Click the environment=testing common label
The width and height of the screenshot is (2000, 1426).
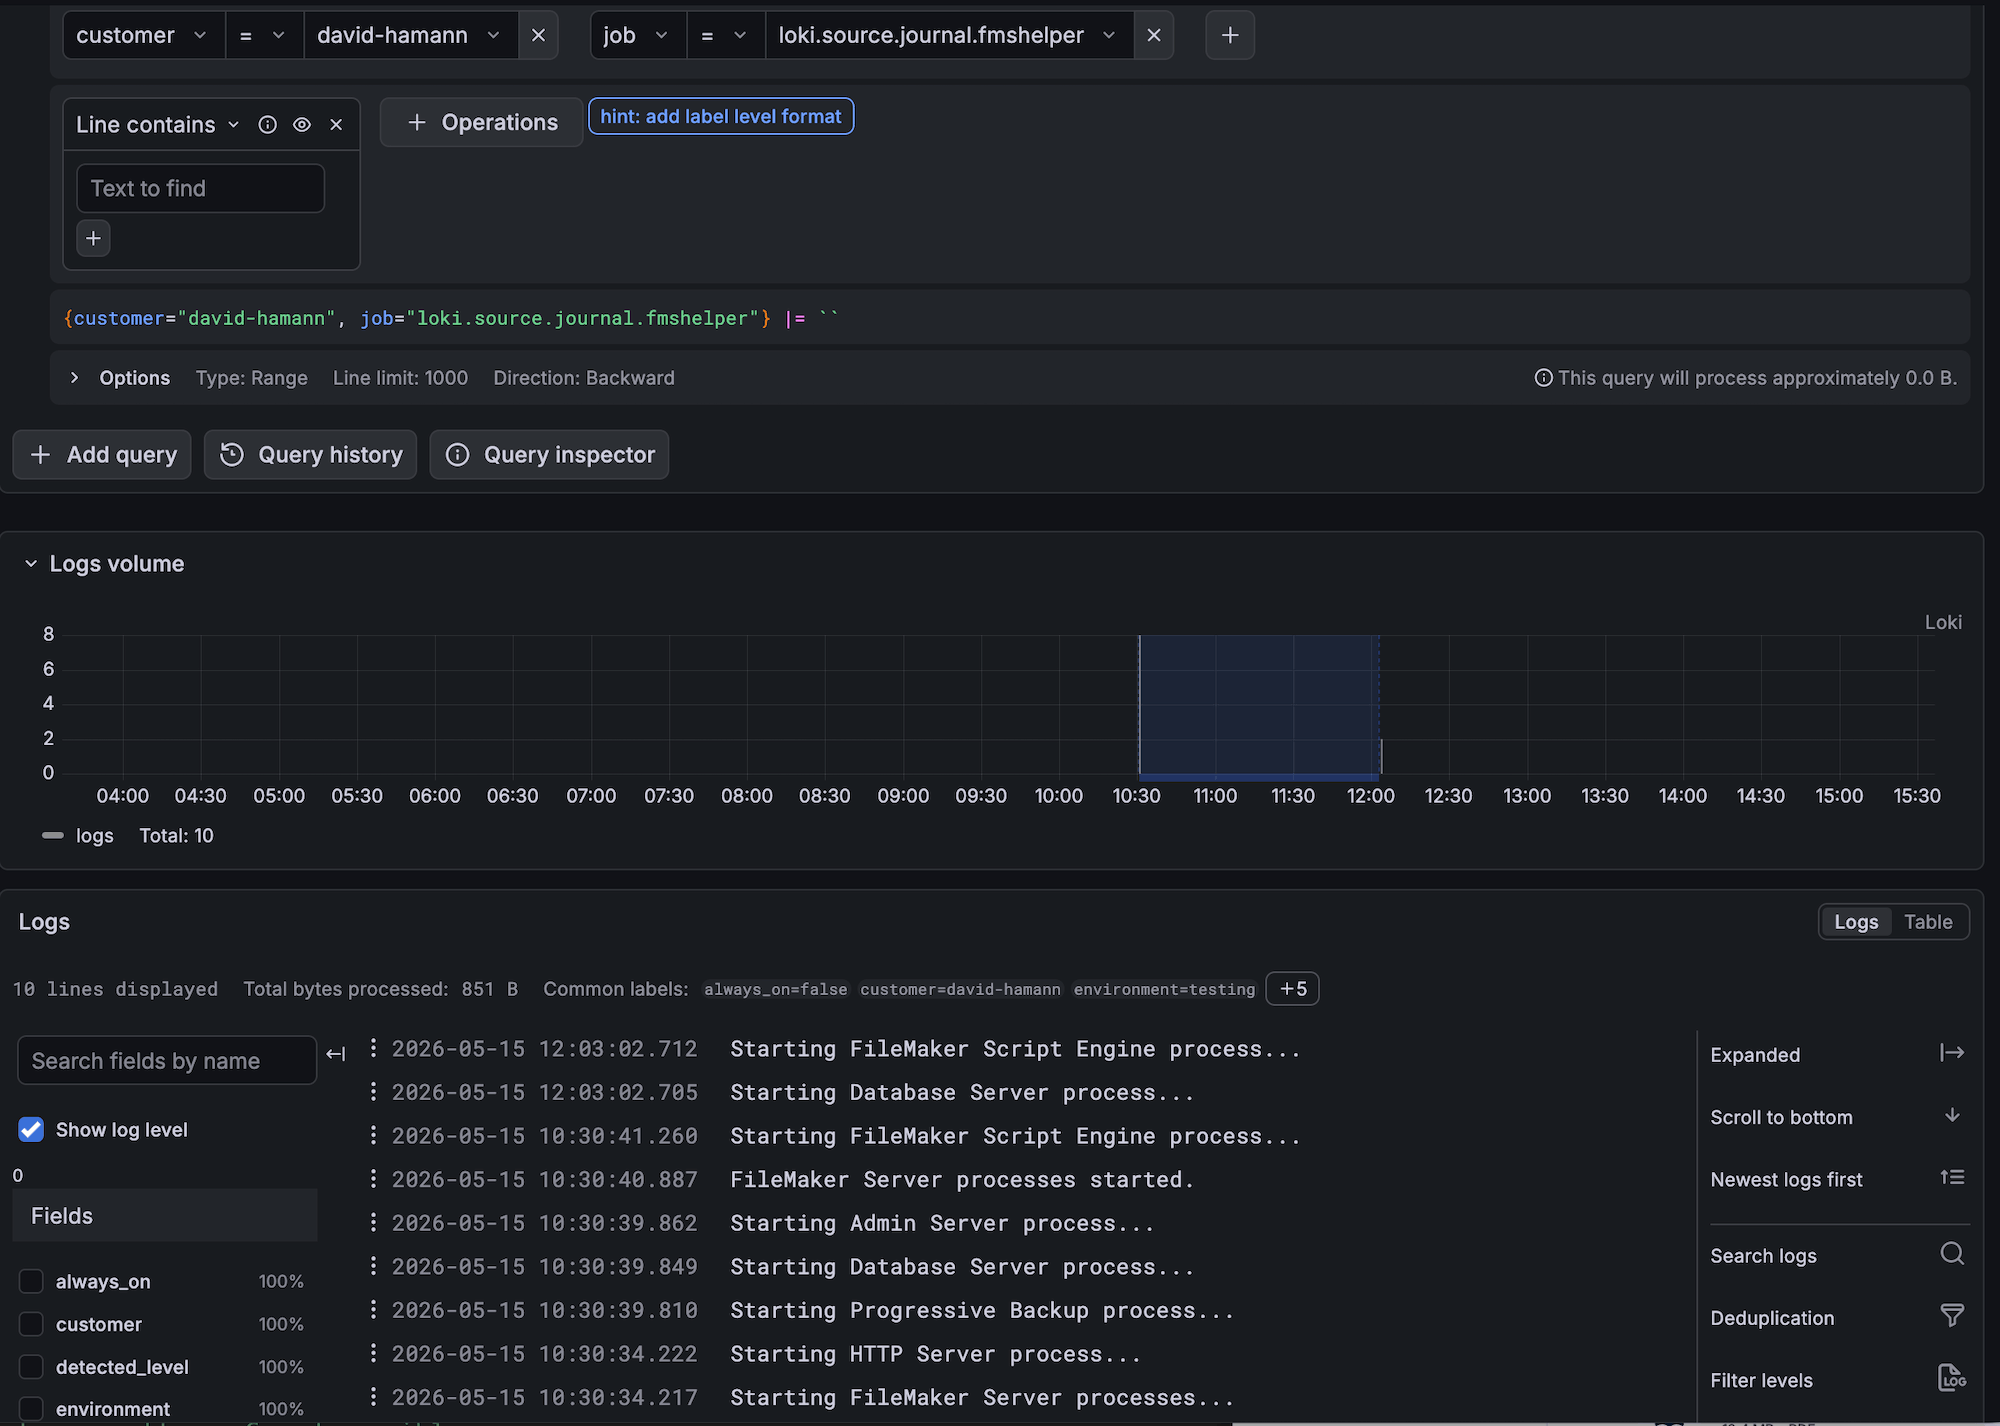(1164, 989)
